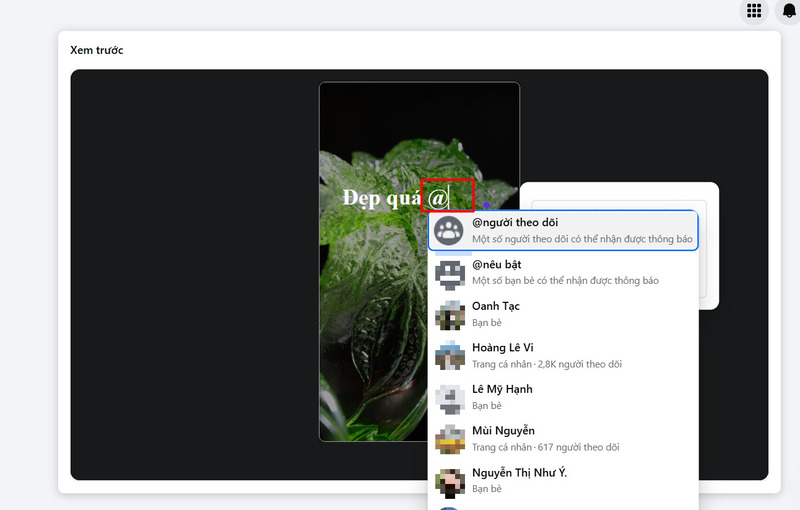Click Lê Mỹ Hạnh's profile avatar
800x510 pixels.
click(x=450, y=397)
